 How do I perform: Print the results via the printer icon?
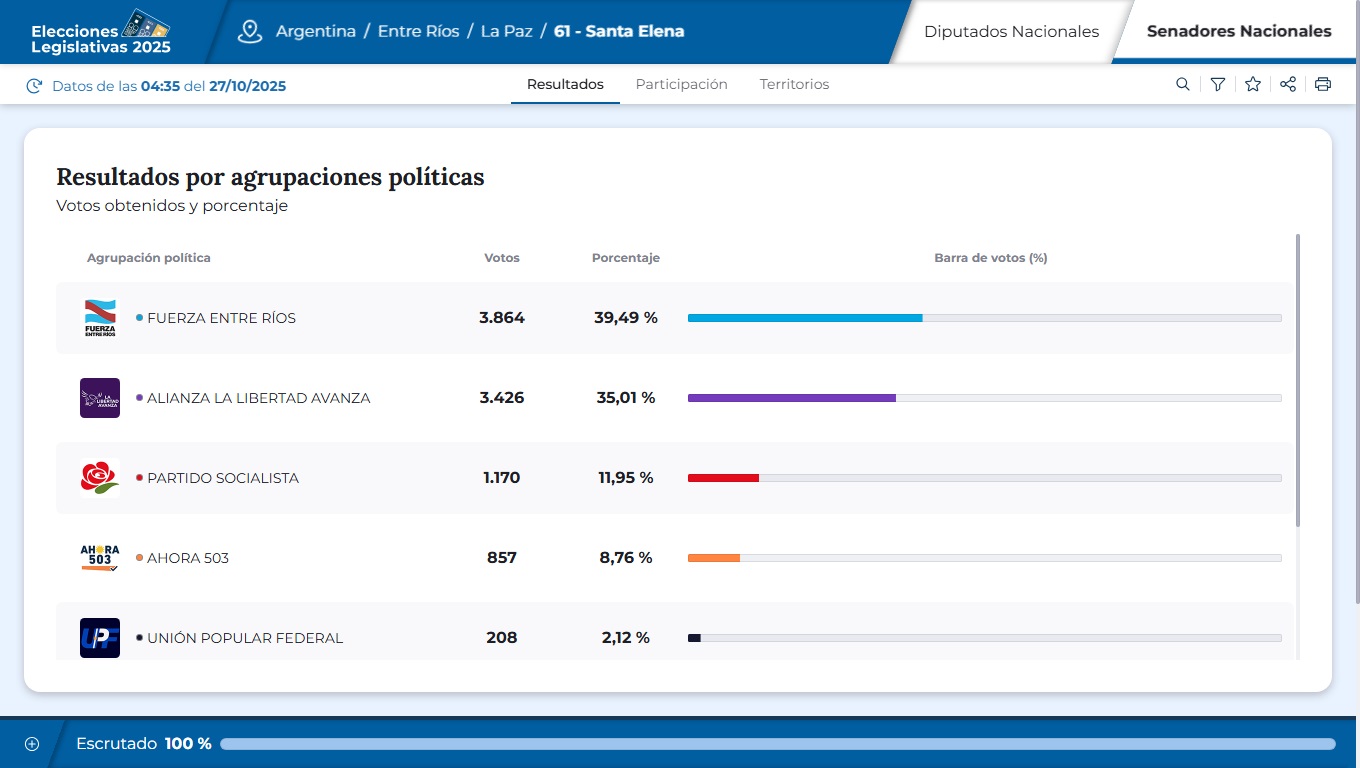coord(1322,84)
